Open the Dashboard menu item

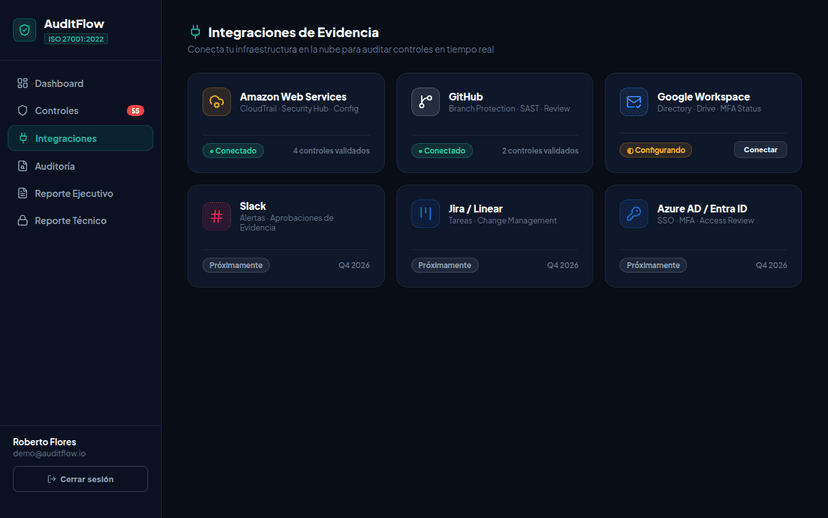(x=80, y=83)
